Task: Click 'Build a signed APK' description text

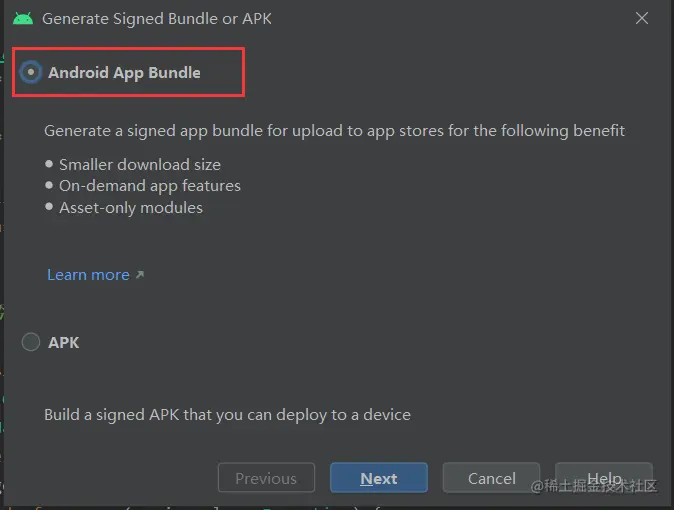Action: click(x=227, y=415)
